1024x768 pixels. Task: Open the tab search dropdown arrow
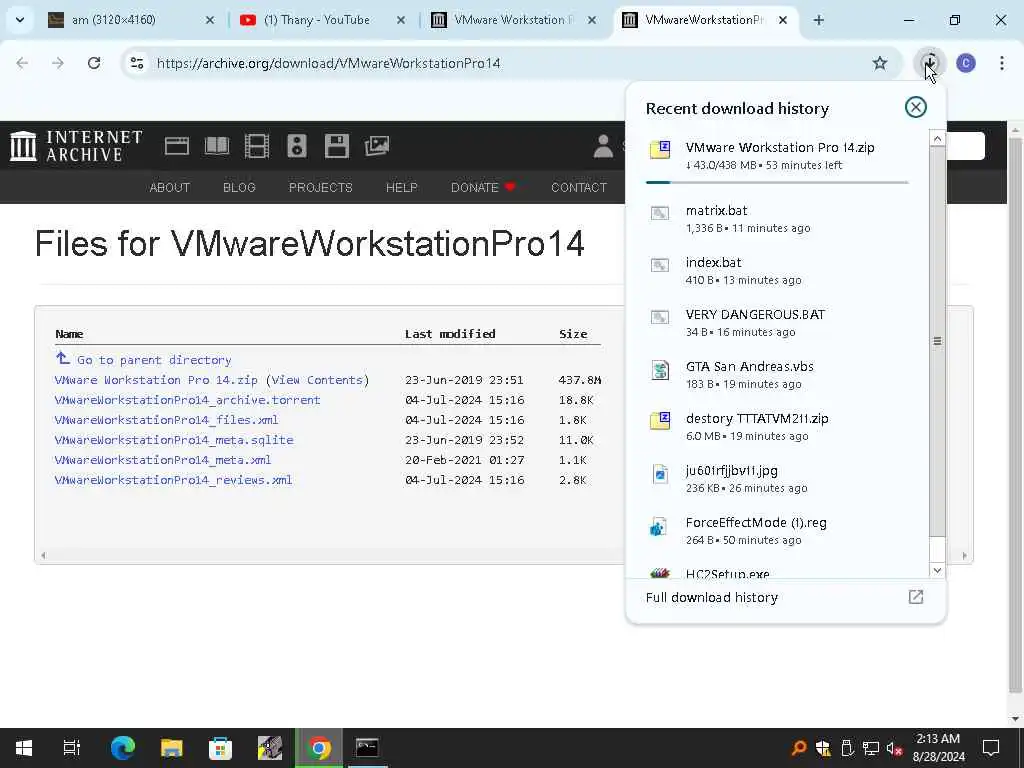20,20
